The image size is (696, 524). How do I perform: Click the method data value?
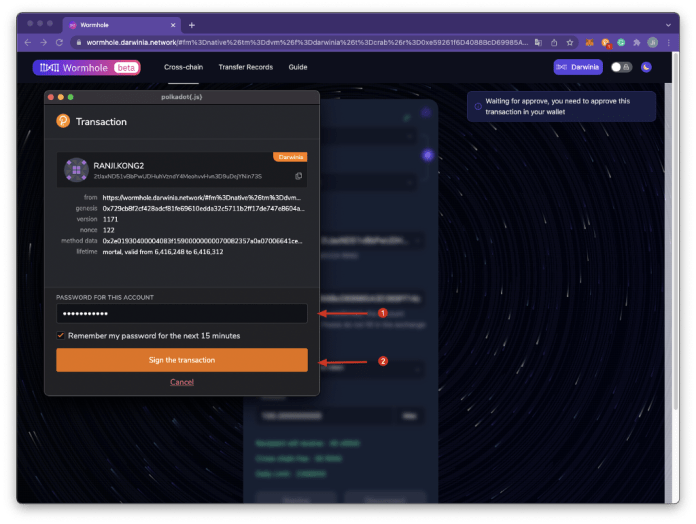(202, 240)
